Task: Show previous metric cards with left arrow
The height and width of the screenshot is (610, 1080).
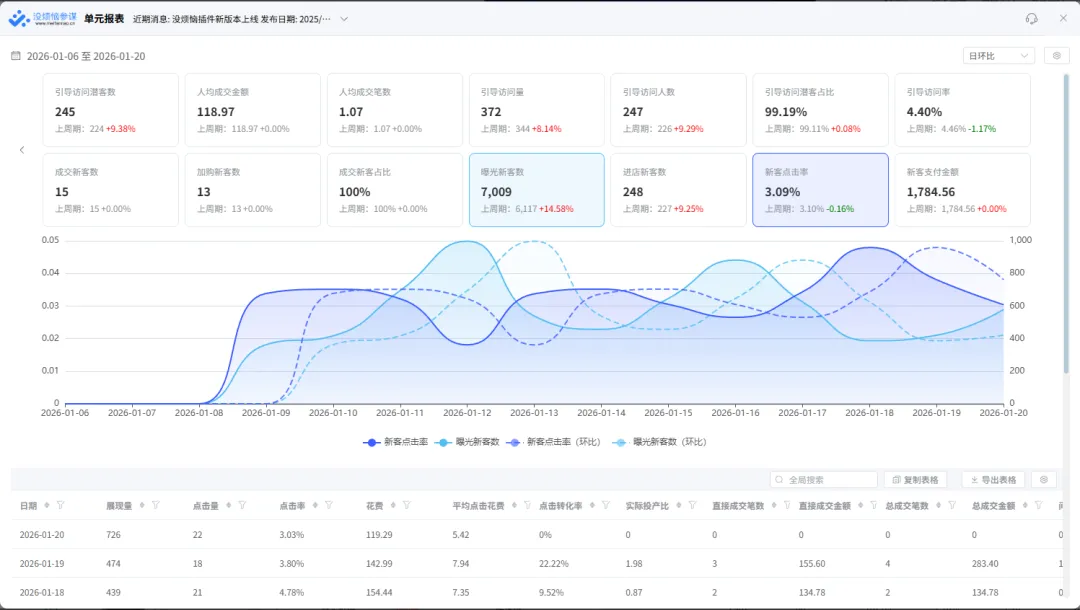Action: tap(22, 149)
